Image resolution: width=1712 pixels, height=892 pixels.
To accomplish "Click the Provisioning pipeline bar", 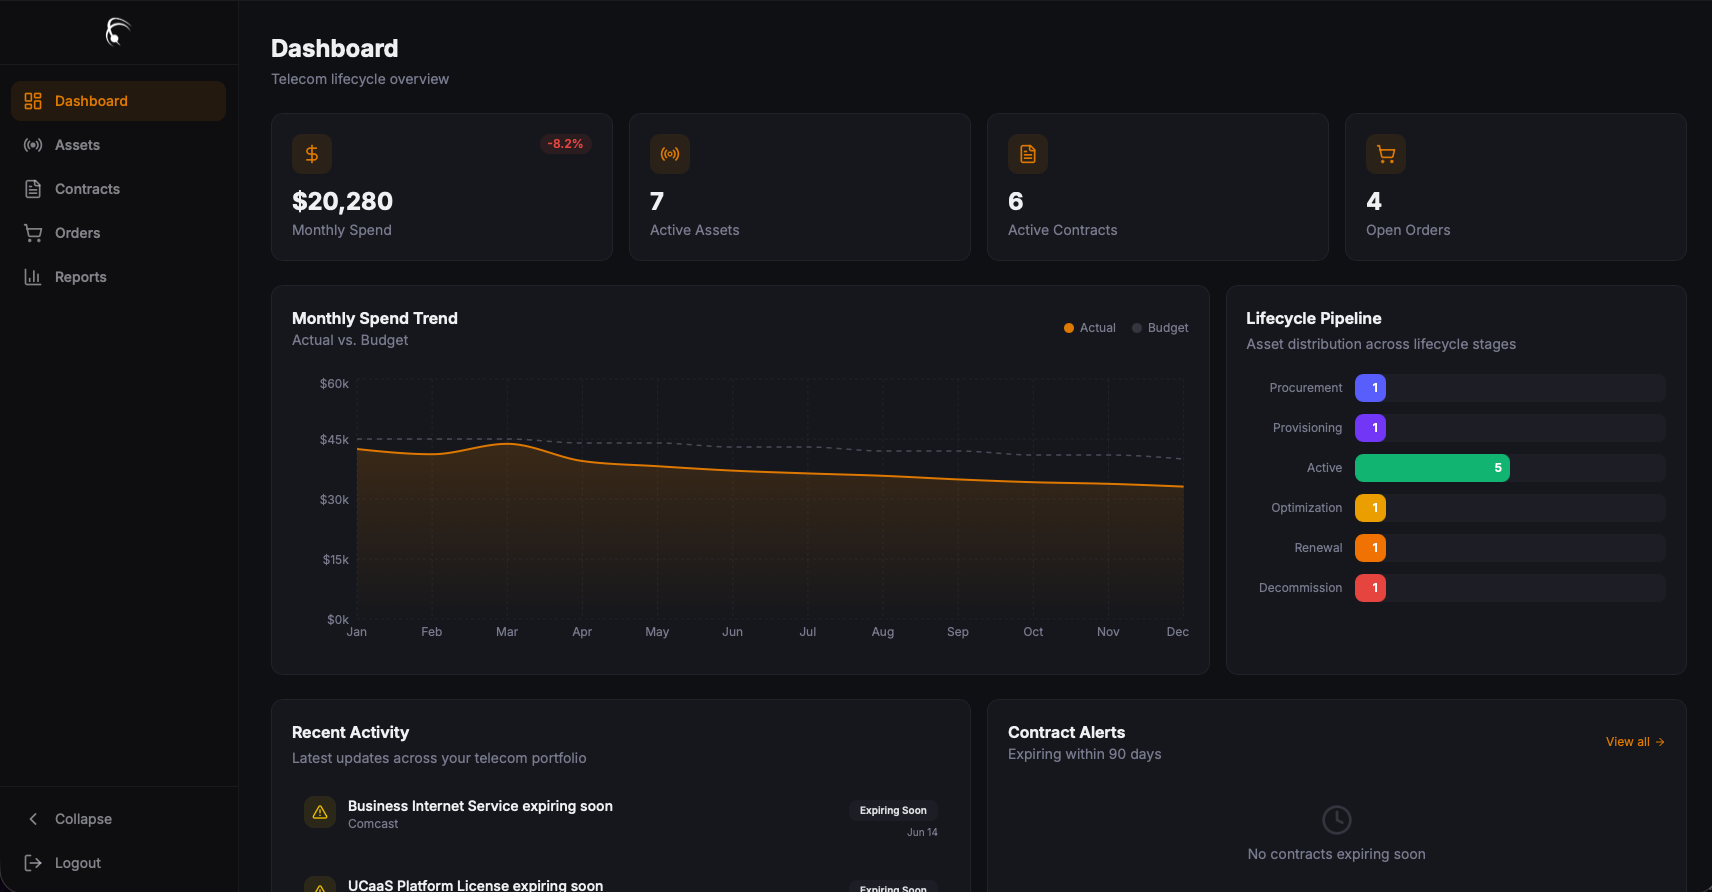I will point(1370,428).
